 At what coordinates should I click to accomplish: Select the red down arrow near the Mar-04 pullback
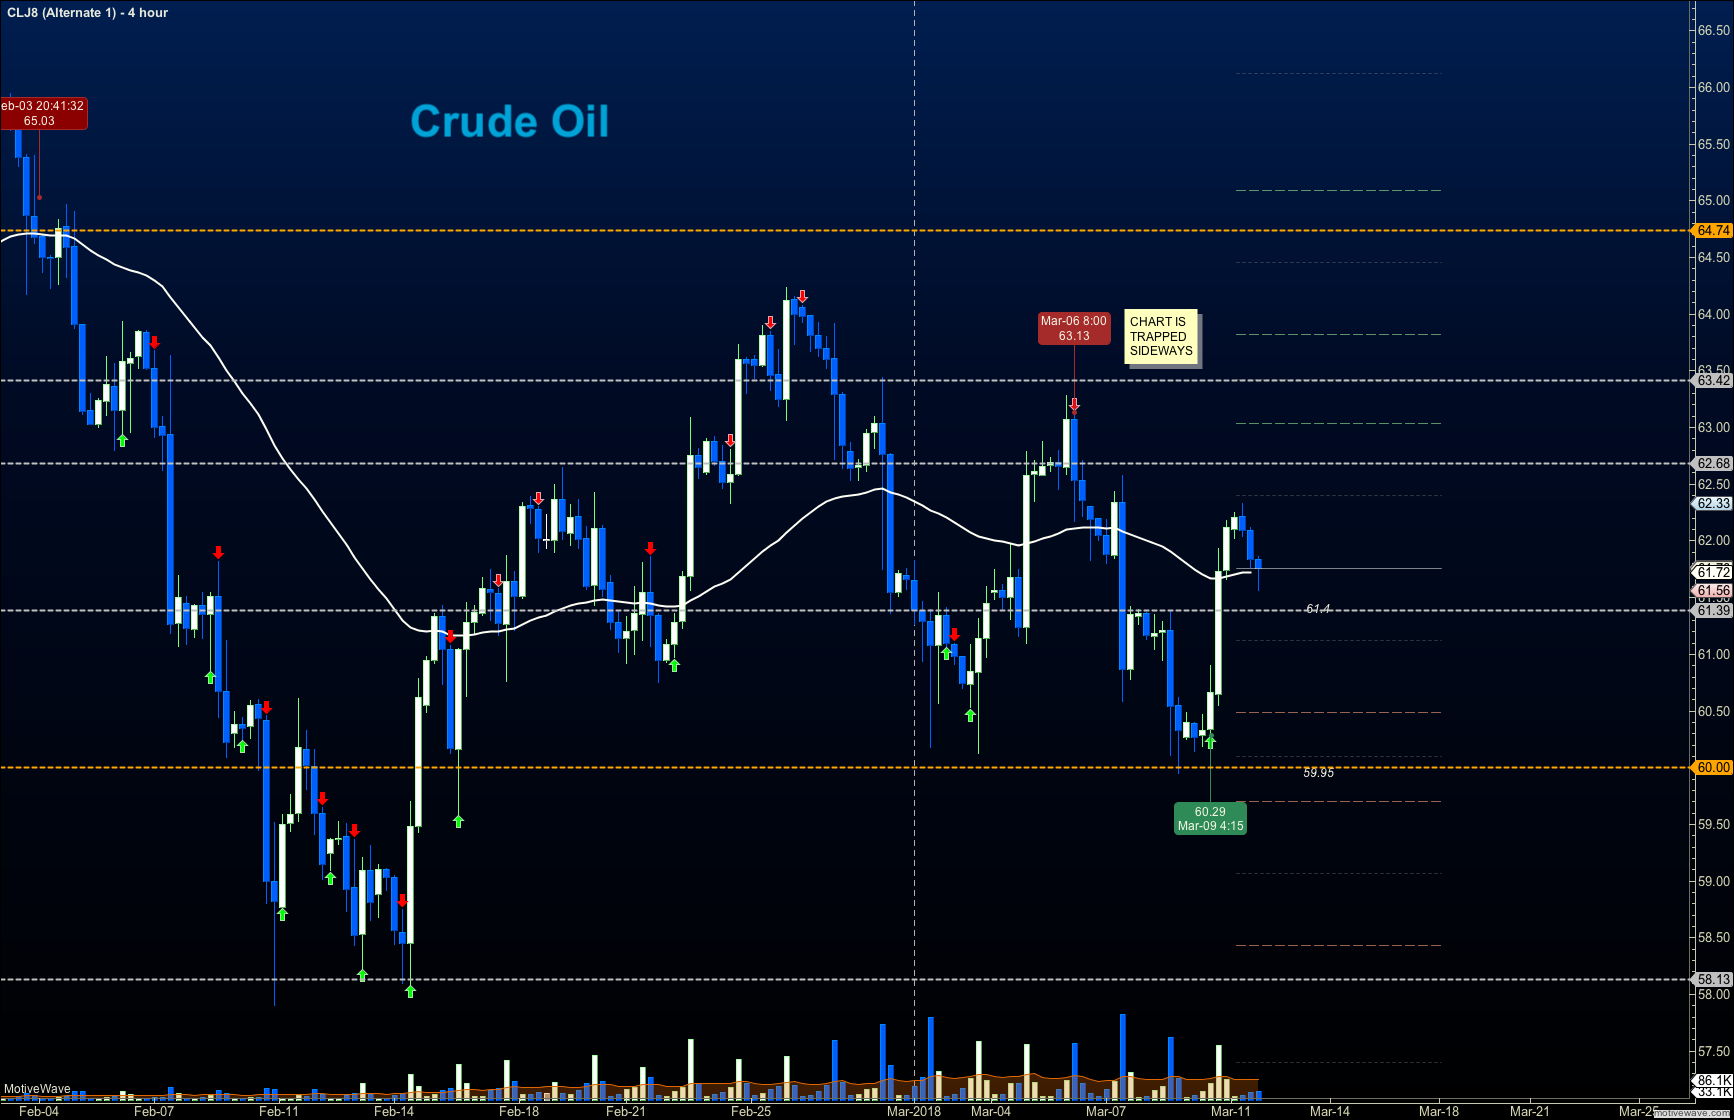tap(955, 634)
